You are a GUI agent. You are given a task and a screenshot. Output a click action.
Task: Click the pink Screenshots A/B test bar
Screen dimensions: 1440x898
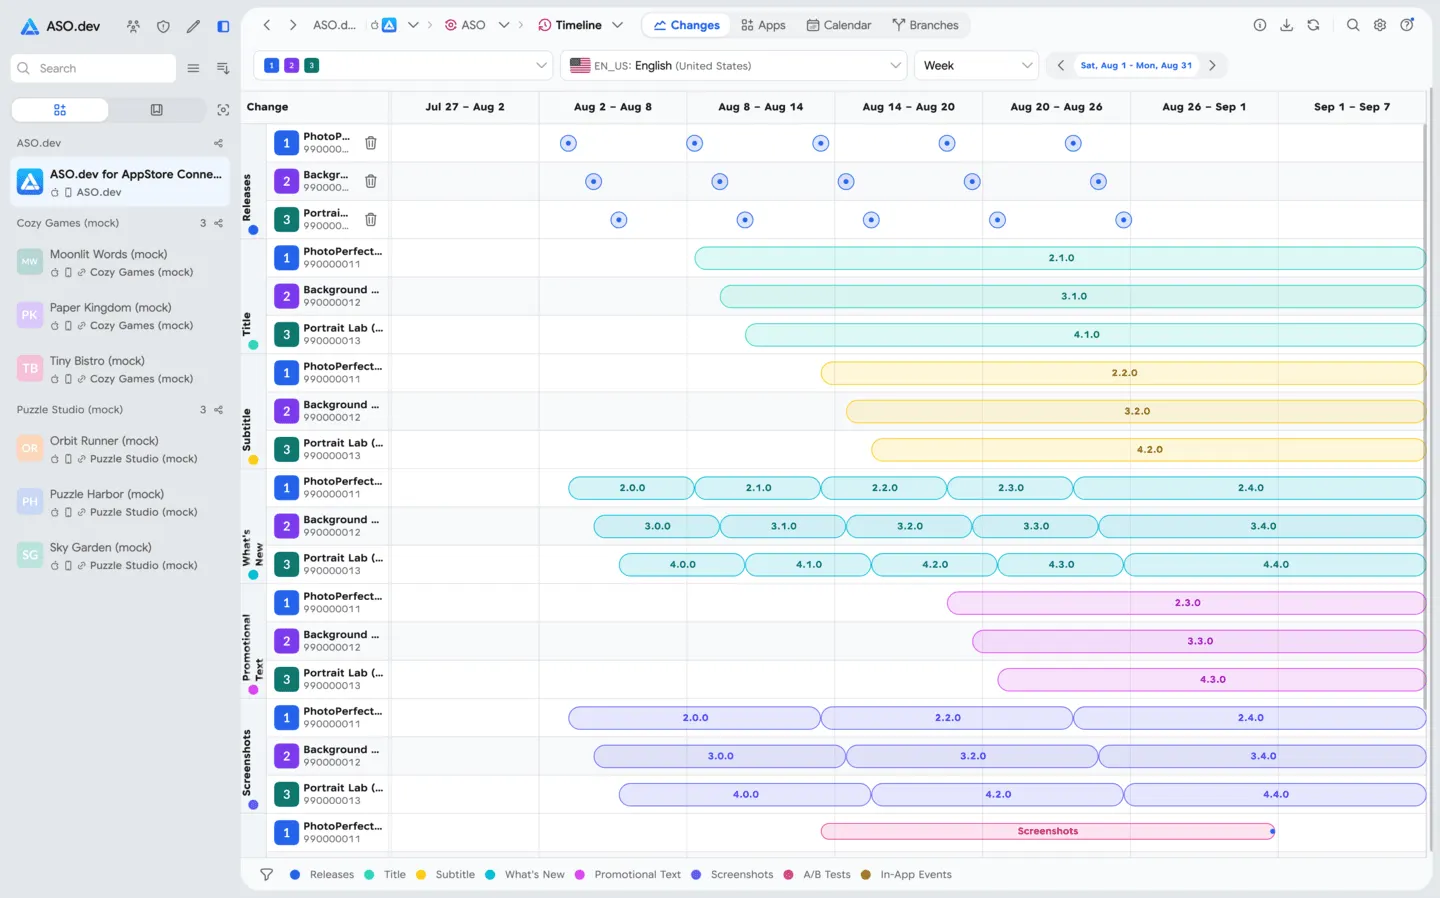1048,831
